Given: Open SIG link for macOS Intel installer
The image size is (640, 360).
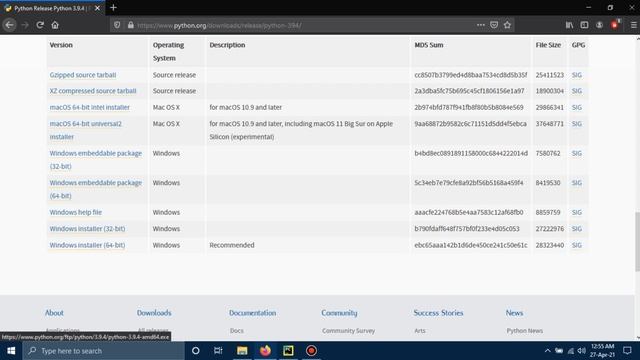Looking at the screenshot, I should 577,107.
